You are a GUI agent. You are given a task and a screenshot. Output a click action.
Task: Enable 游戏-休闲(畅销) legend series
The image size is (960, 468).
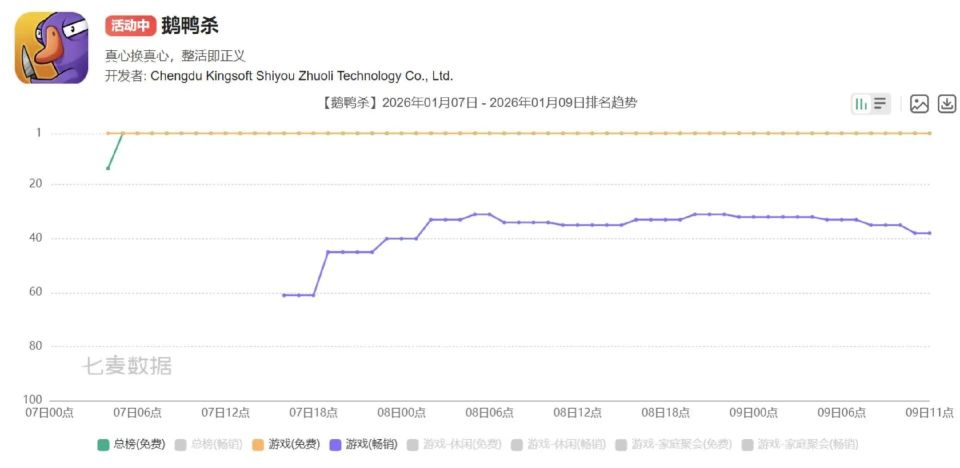(557, 444)
